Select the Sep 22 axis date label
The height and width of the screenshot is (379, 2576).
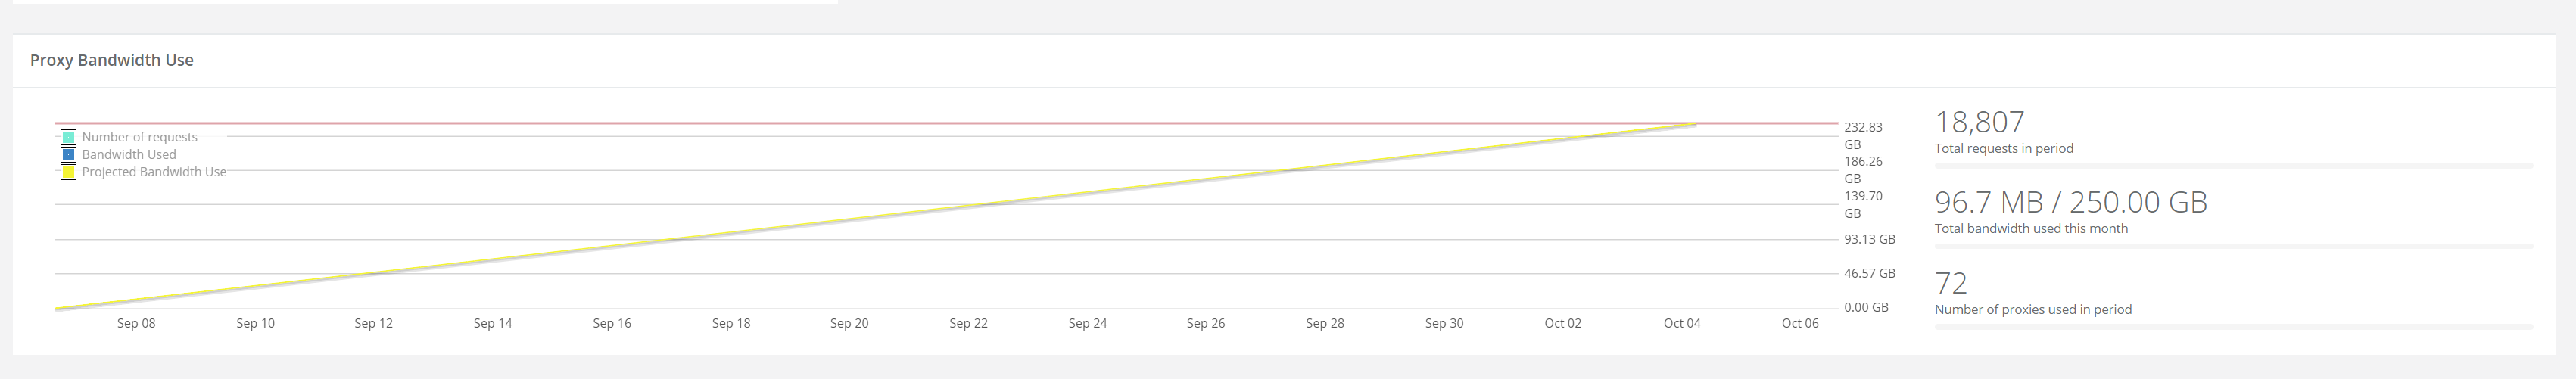[x=968, y=323]
